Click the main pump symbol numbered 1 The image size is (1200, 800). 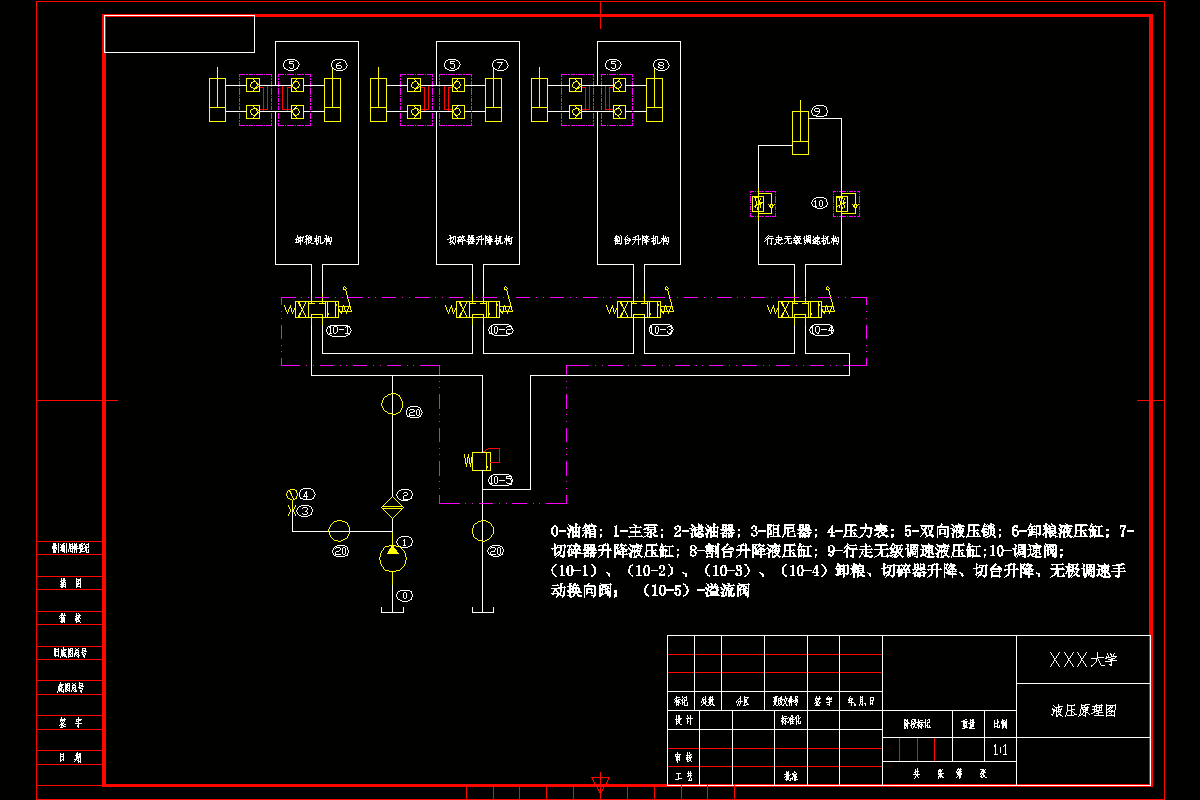[393, 557]
